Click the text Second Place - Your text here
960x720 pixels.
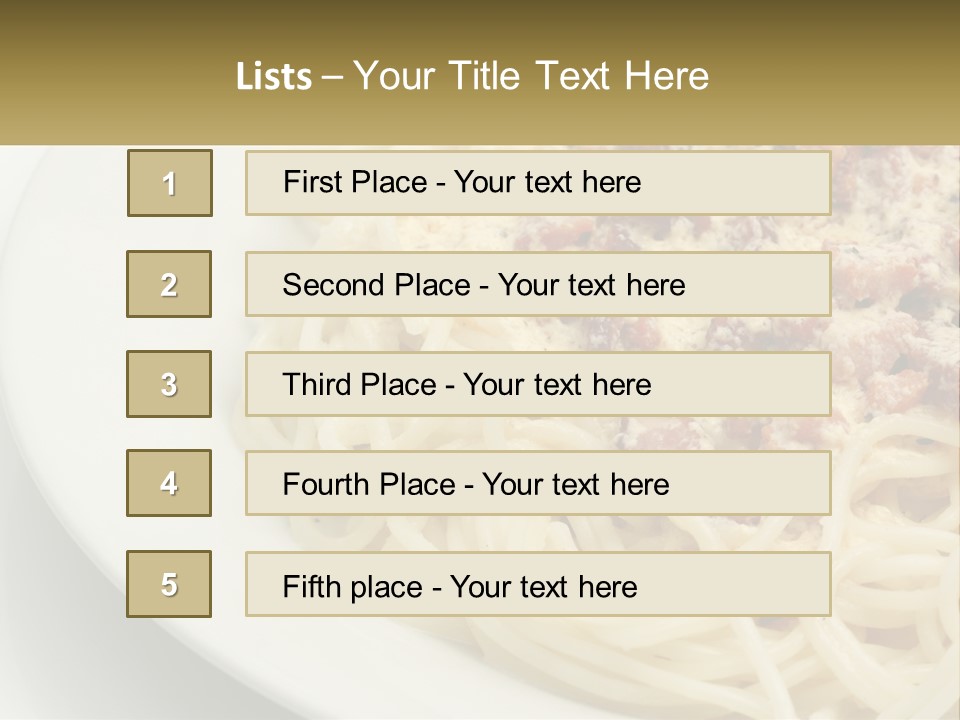(484, 285)
